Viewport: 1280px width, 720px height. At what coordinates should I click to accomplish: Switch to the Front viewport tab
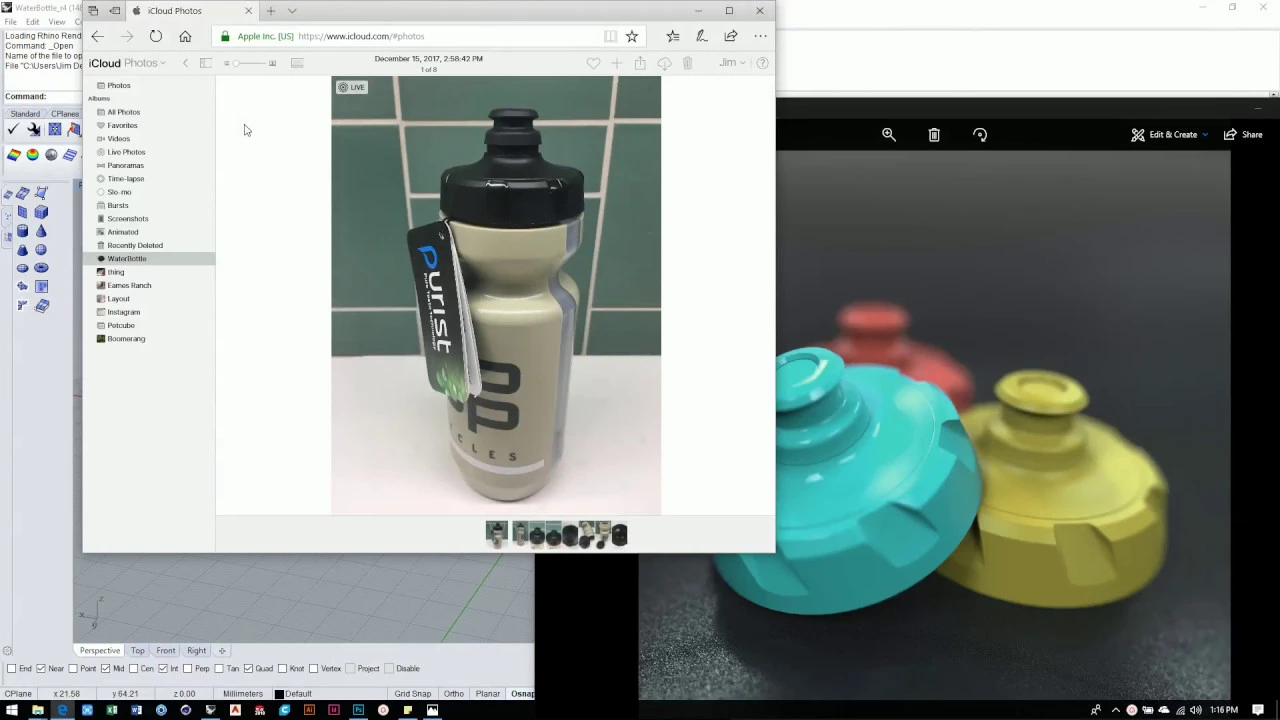(x=166, y=651)
